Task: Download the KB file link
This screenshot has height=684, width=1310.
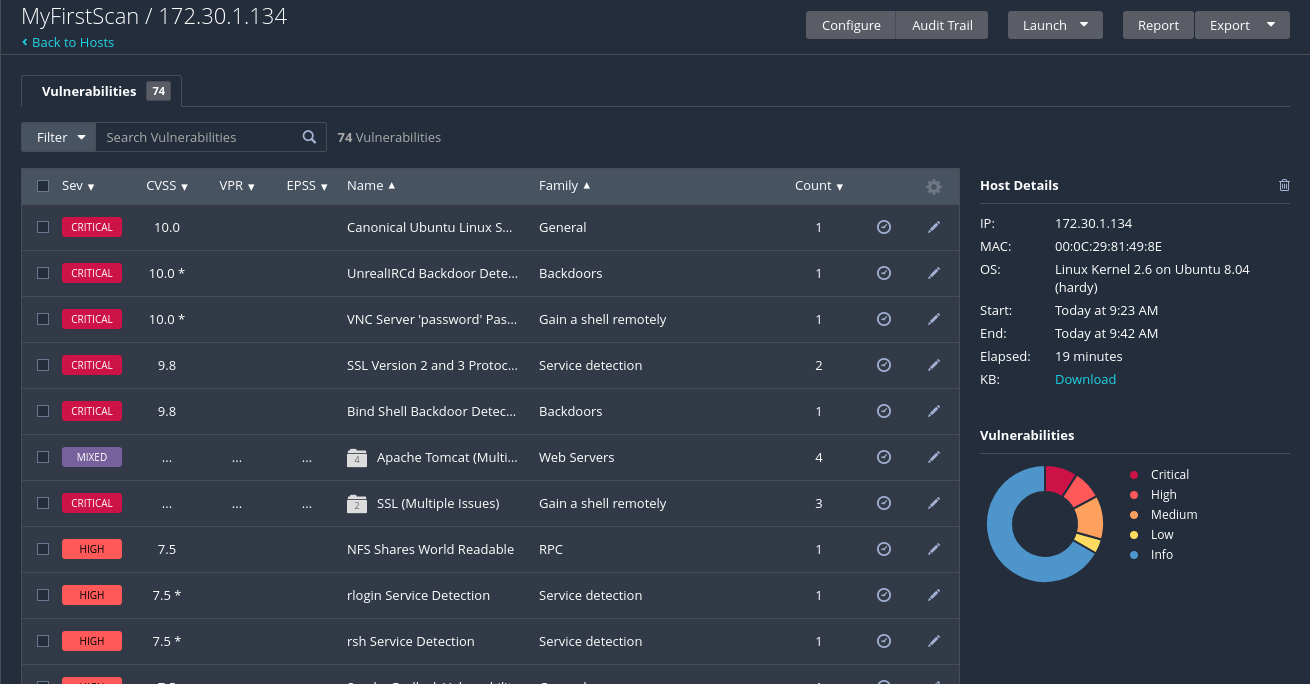Action: (x=1085, y=379)
